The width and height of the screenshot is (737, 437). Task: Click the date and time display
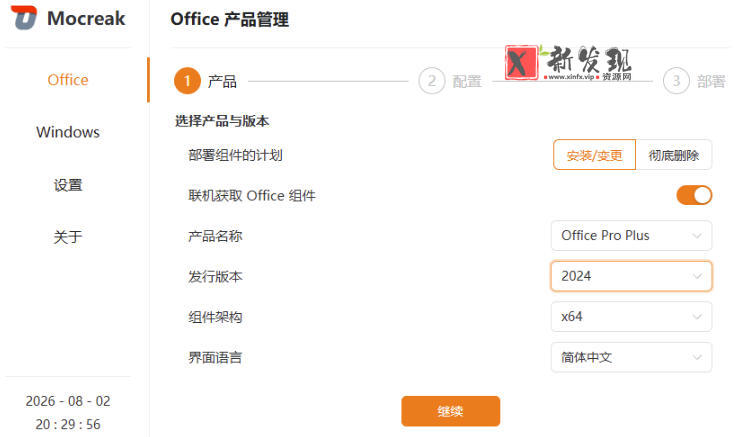pos(68,413)
